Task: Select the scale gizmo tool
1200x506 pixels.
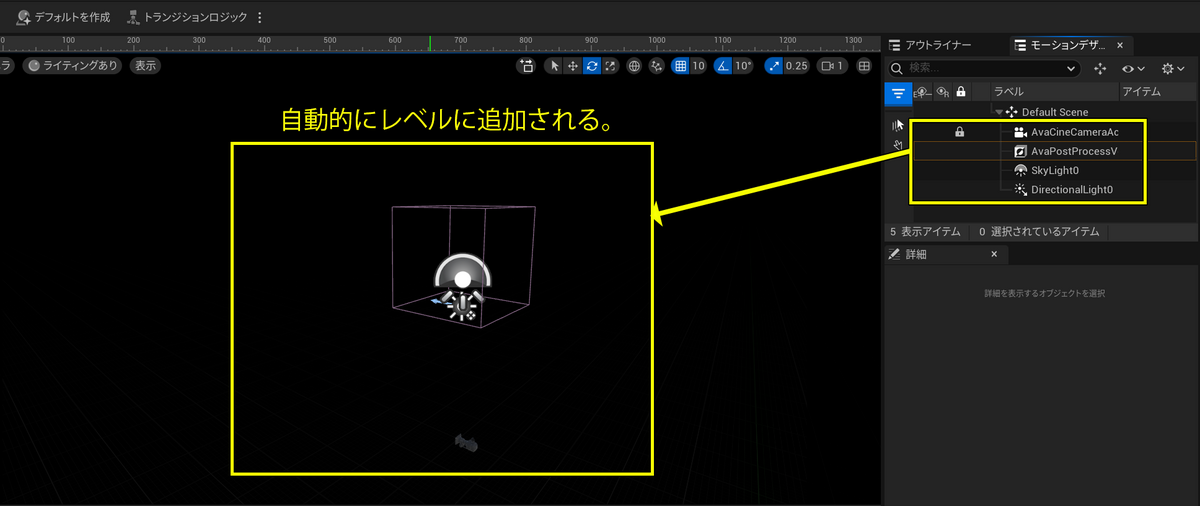Action: pyautogui.click(x=610, y=66)
